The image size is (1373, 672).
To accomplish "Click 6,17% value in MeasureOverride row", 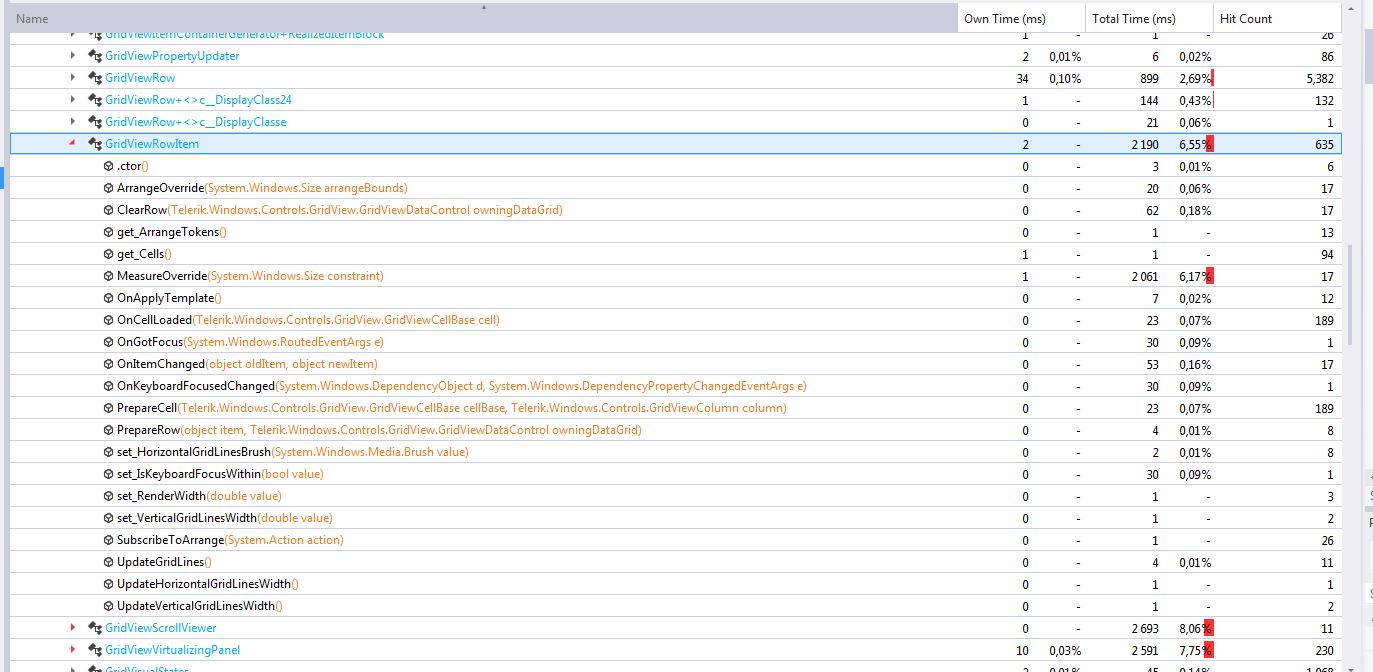I will [x=1195, y=276].
